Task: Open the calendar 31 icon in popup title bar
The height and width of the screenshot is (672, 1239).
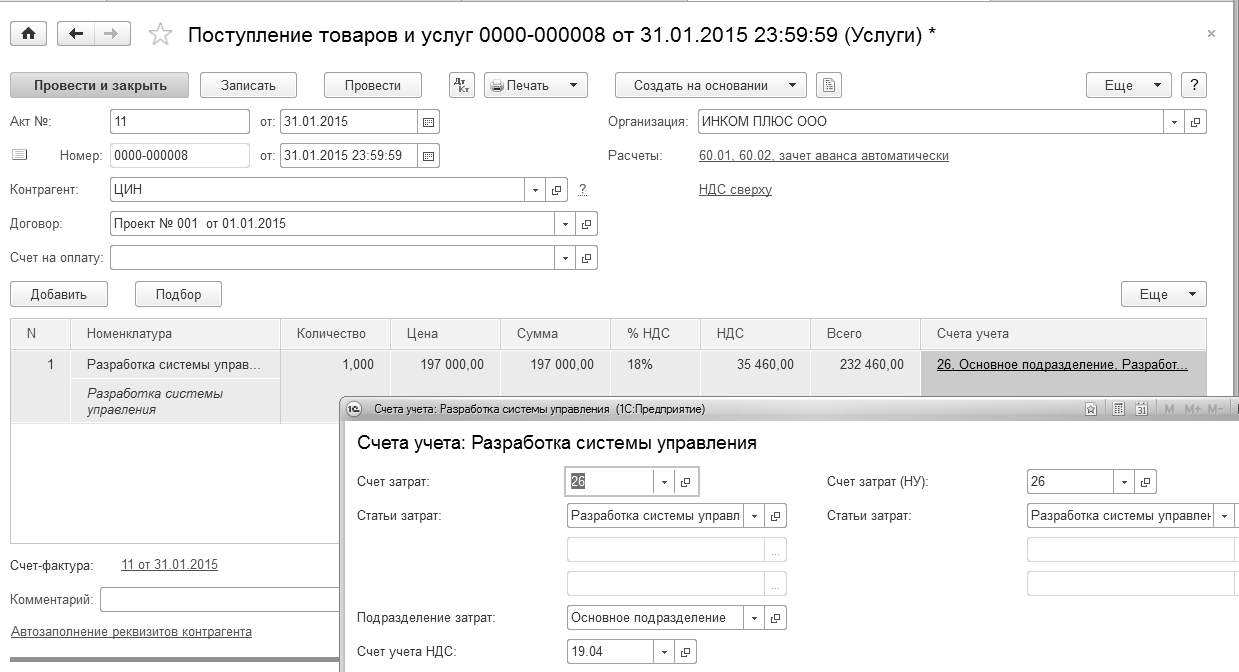Action: pyautogui.click(x=1141, y=409)
